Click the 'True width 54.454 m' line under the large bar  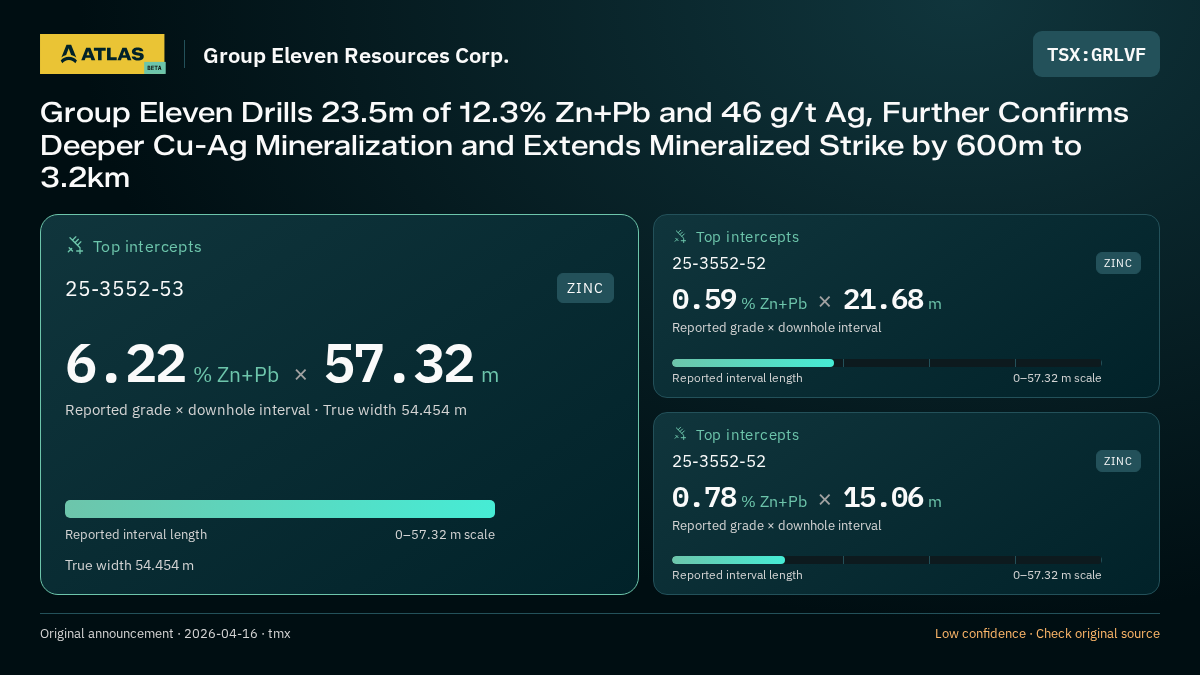tap(129, 565)
